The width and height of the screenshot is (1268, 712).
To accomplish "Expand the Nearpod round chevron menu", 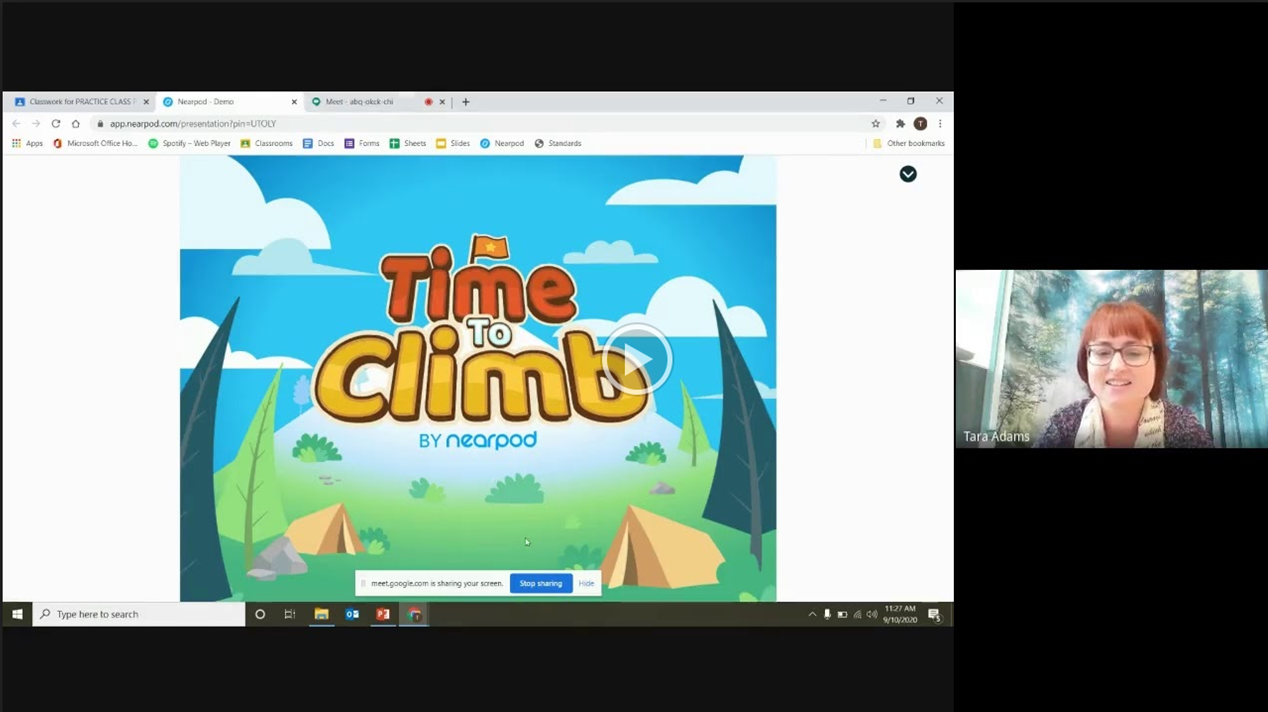I will point(908,174).
